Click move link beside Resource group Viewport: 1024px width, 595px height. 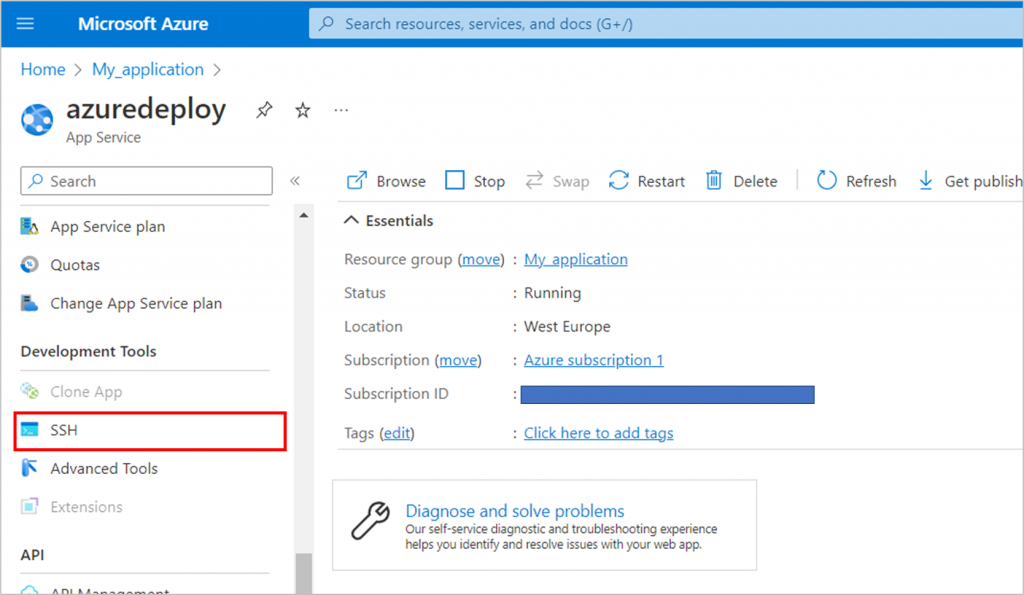coord(481,259)
